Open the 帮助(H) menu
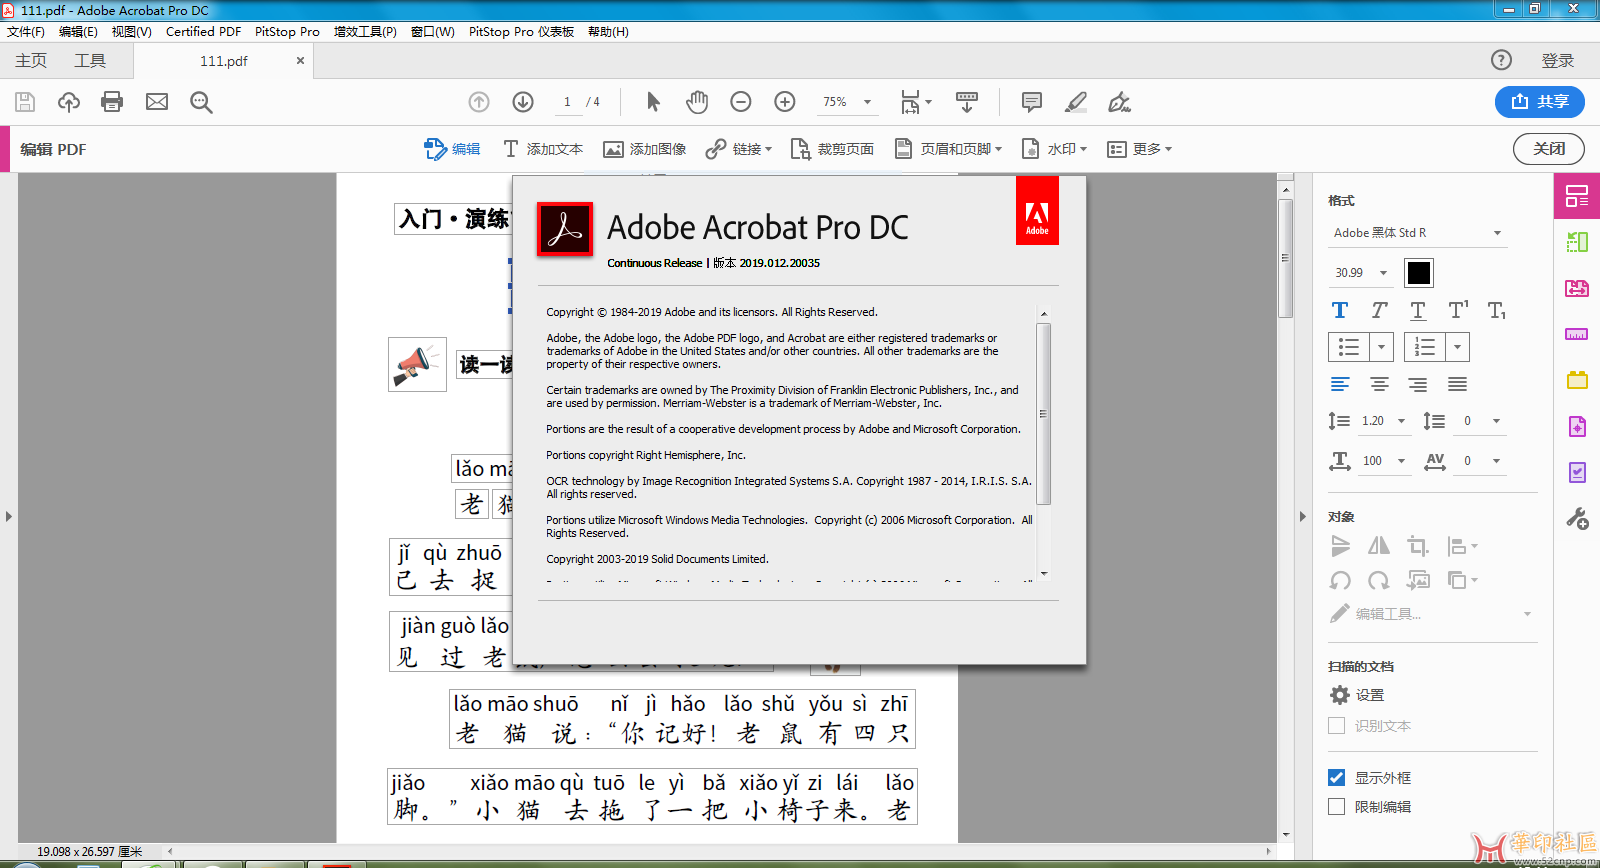This screenshot has width=1600, height=868. pos(608,32)
